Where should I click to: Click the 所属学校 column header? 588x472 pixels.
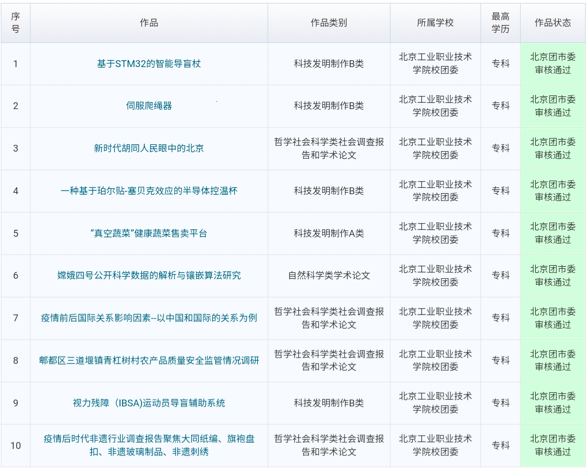click(x=435, y=23)
